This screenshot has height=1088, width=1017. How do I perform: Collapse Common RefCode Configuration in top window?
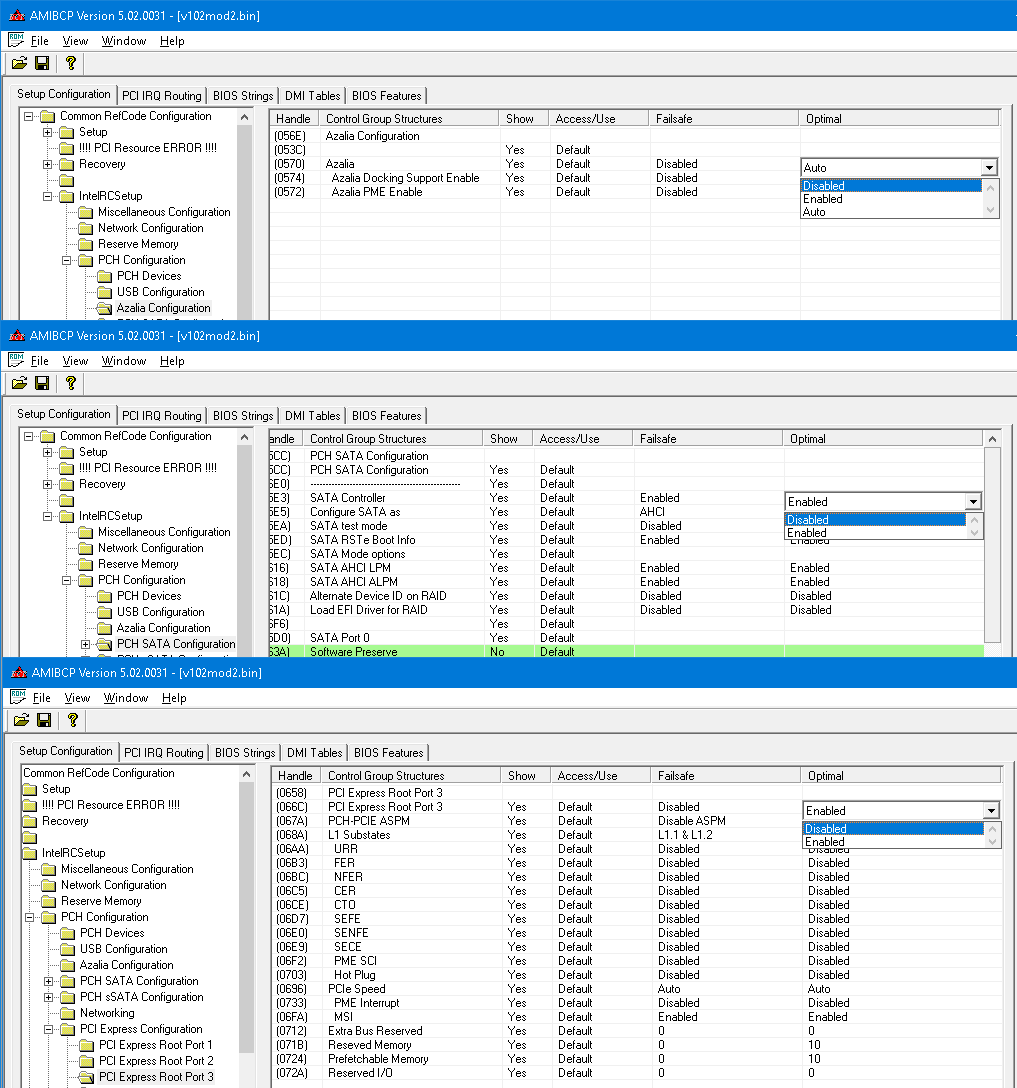[28, 117]
